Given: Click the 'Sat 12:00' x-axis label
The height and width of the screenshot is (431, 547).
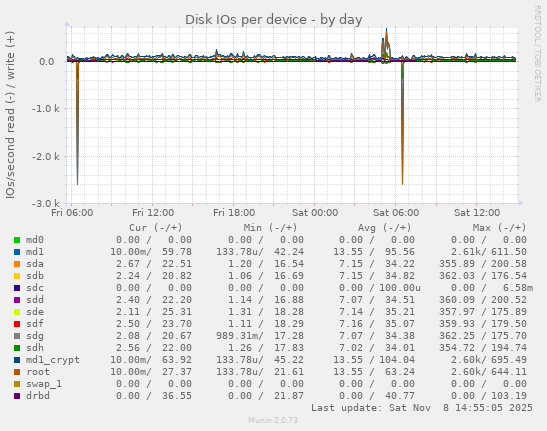Looking at the screenshot, I should 477,213.
